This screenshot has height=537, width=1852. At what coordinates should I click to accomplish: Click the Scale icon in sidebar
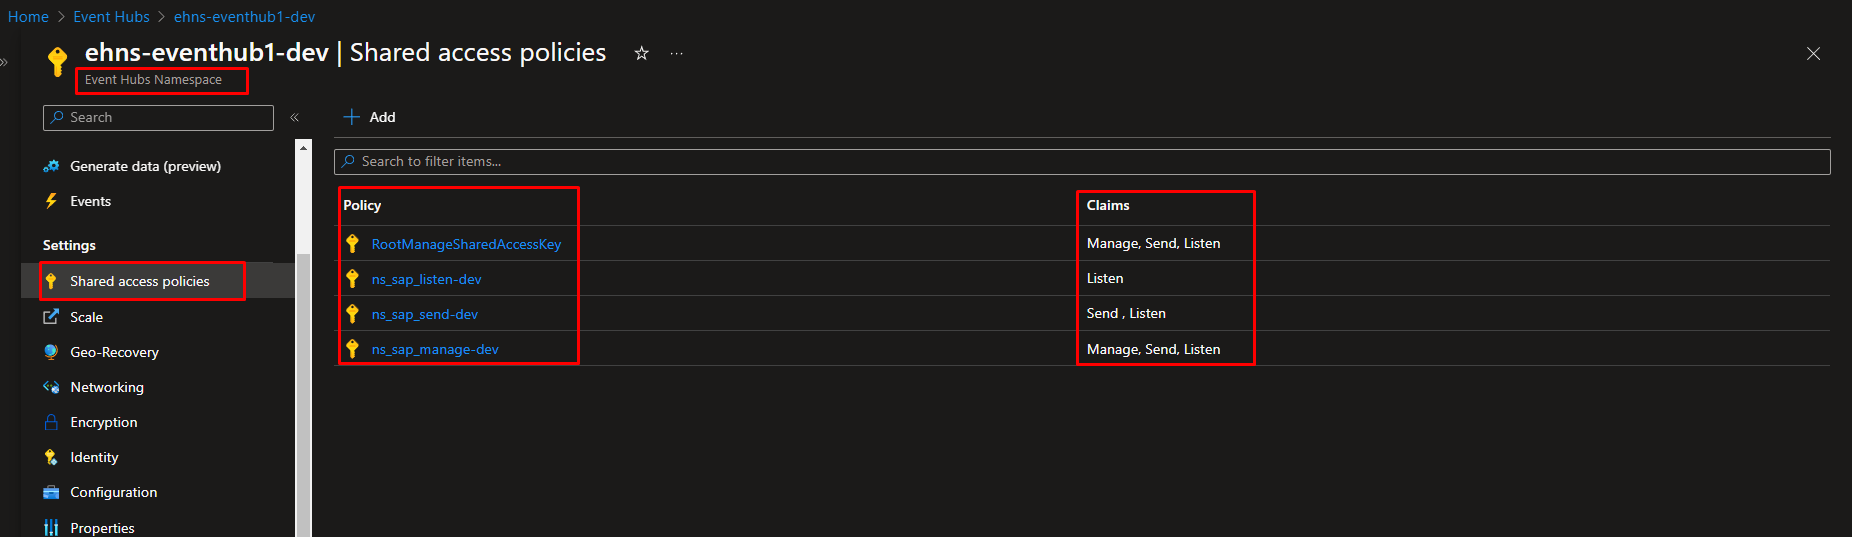click(51, 317)
